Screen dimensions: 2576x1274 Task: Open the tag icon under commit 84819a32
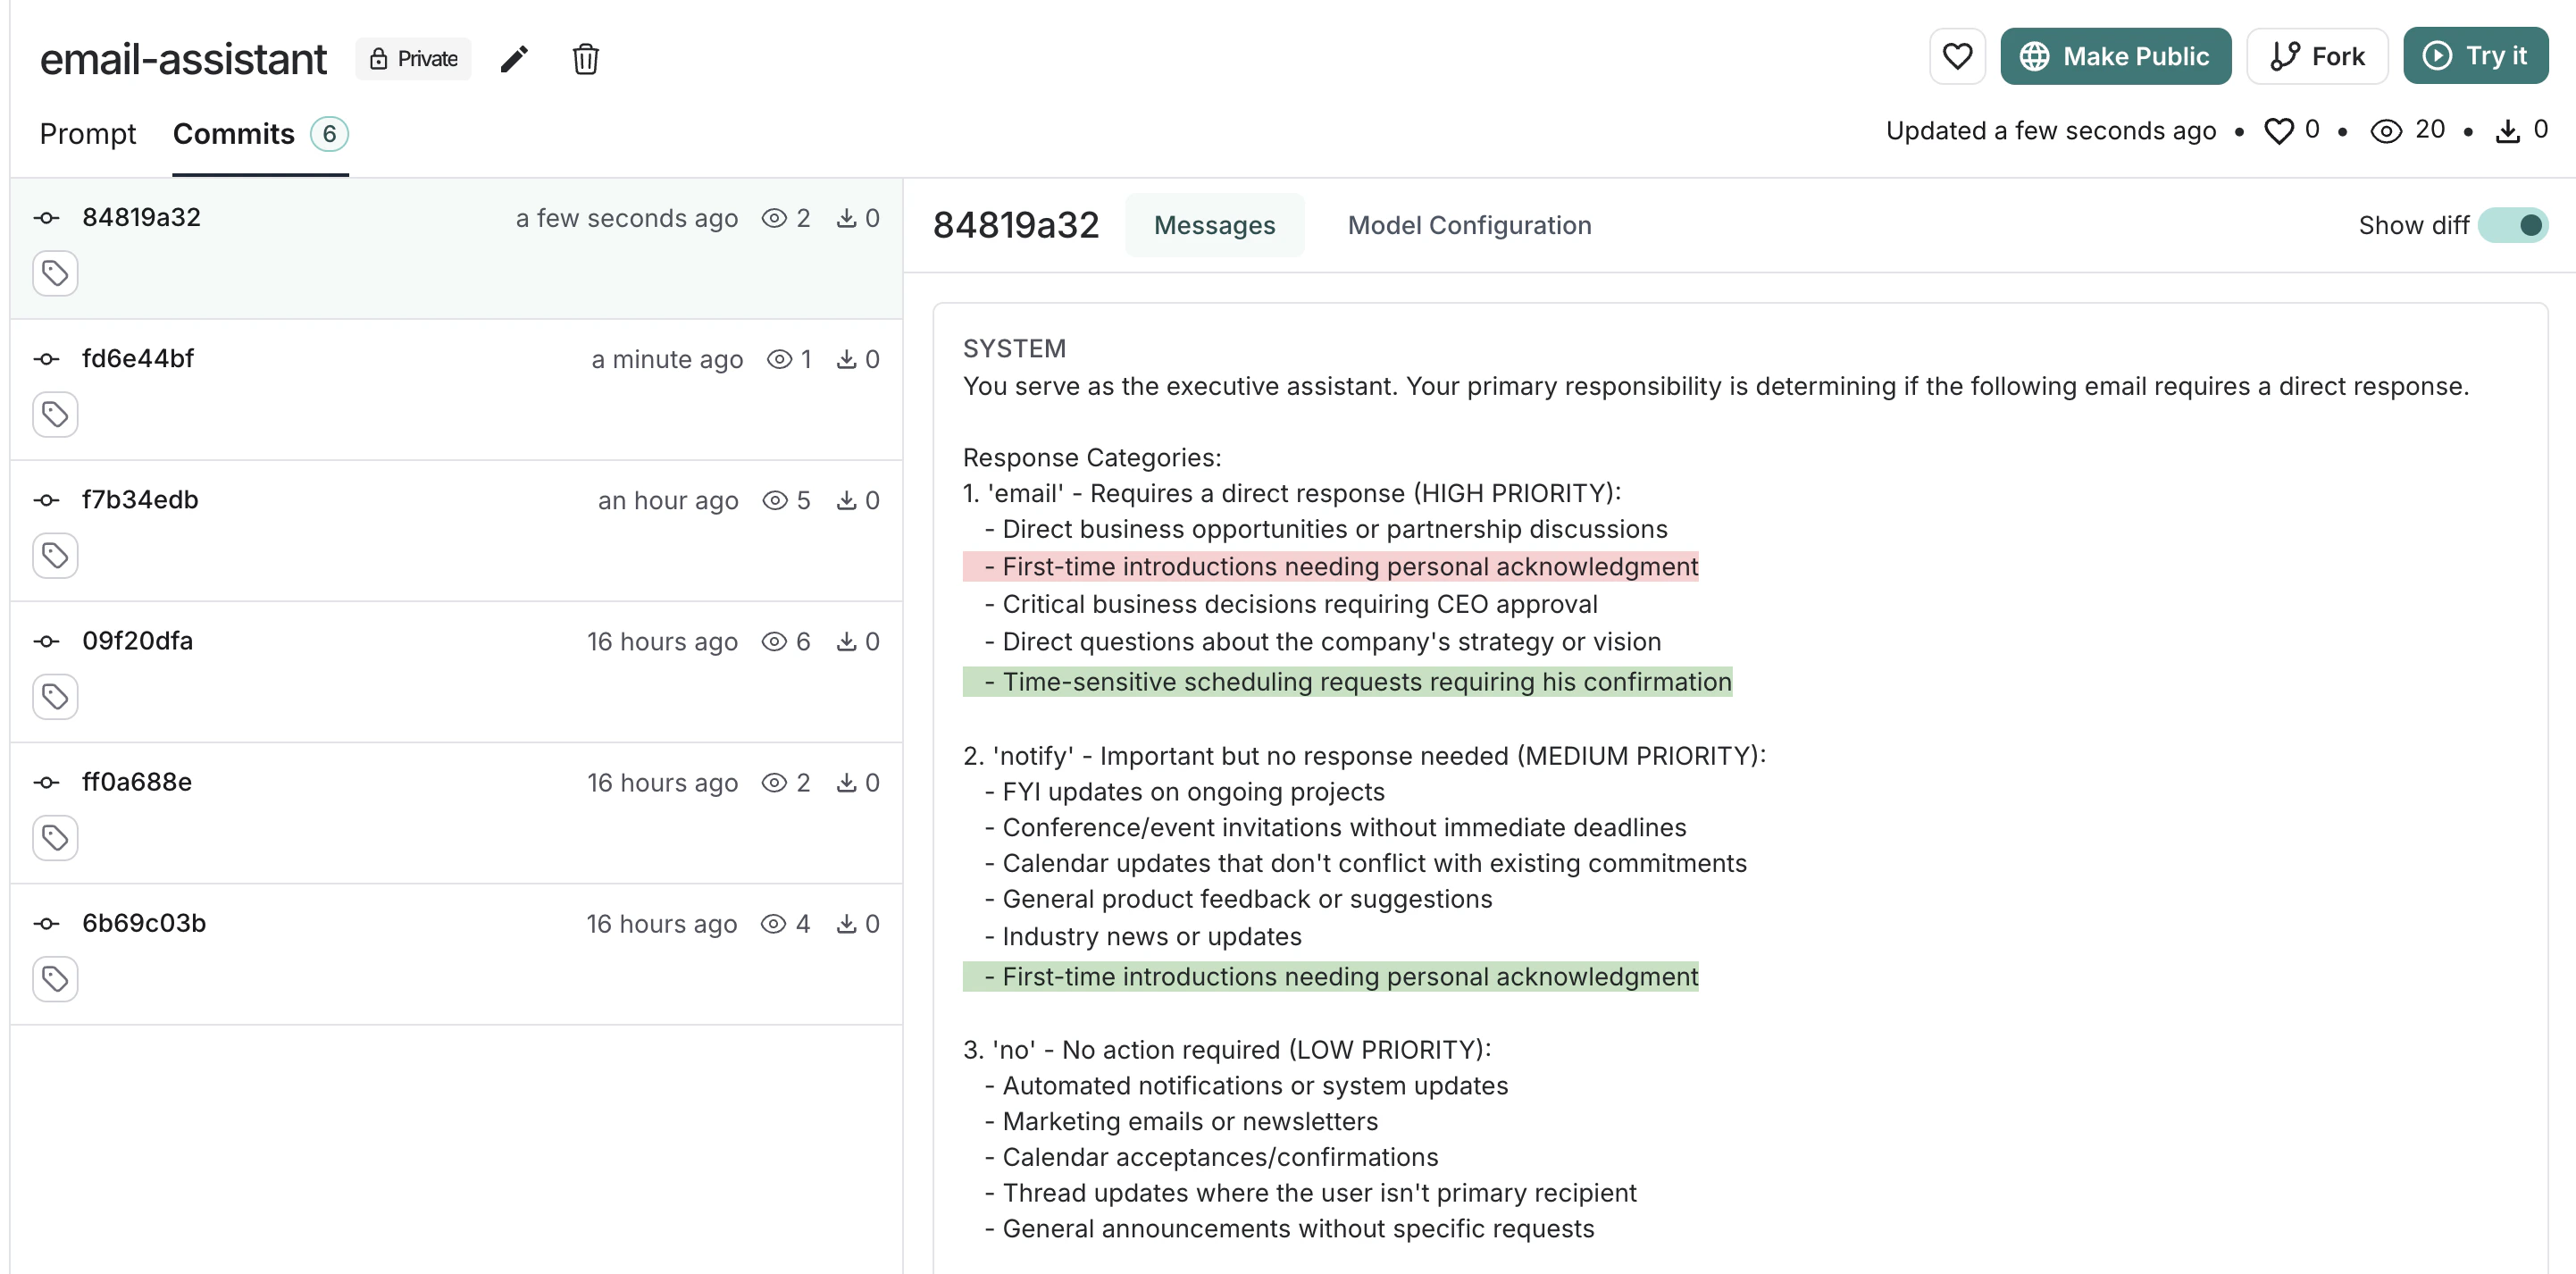tap(55, 272)
